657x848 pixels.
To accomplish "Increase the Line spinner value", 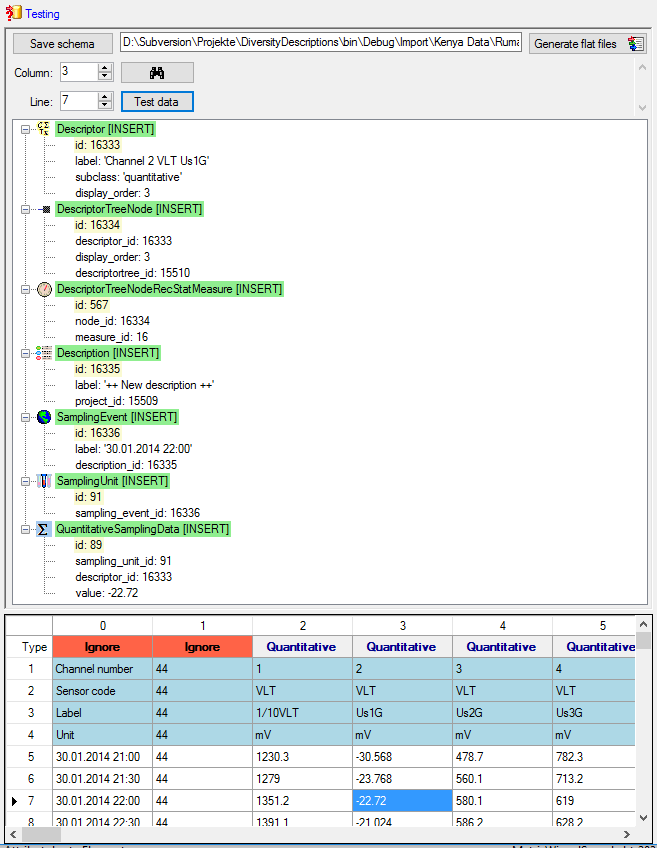I will click(105, 96).
